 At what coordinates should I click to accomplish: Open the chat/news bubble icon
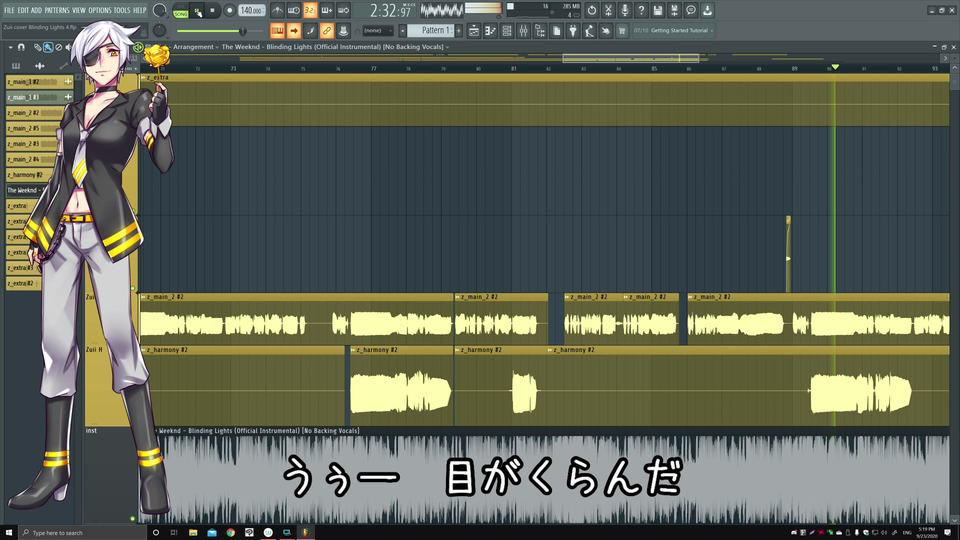click(x=691, y=10)
